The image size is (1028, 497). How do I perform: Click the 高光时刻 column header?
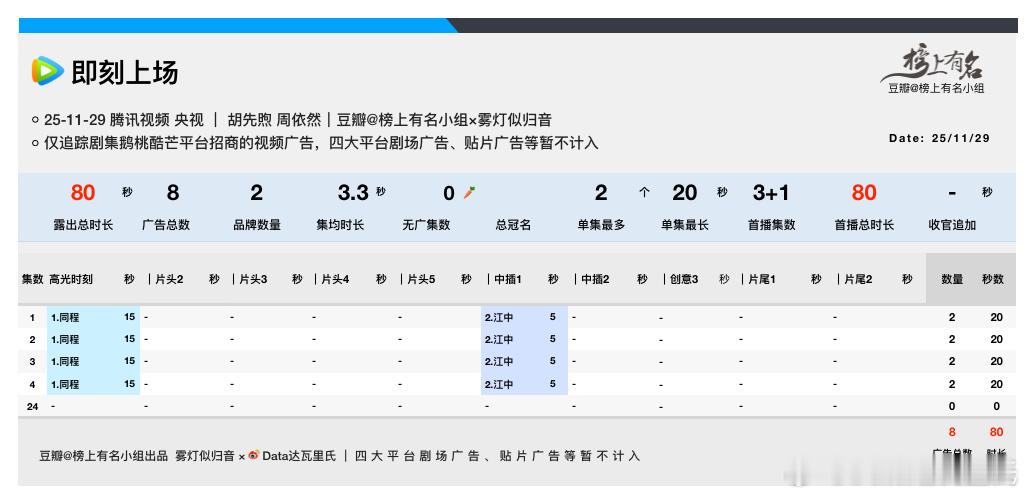click(71, 279)
